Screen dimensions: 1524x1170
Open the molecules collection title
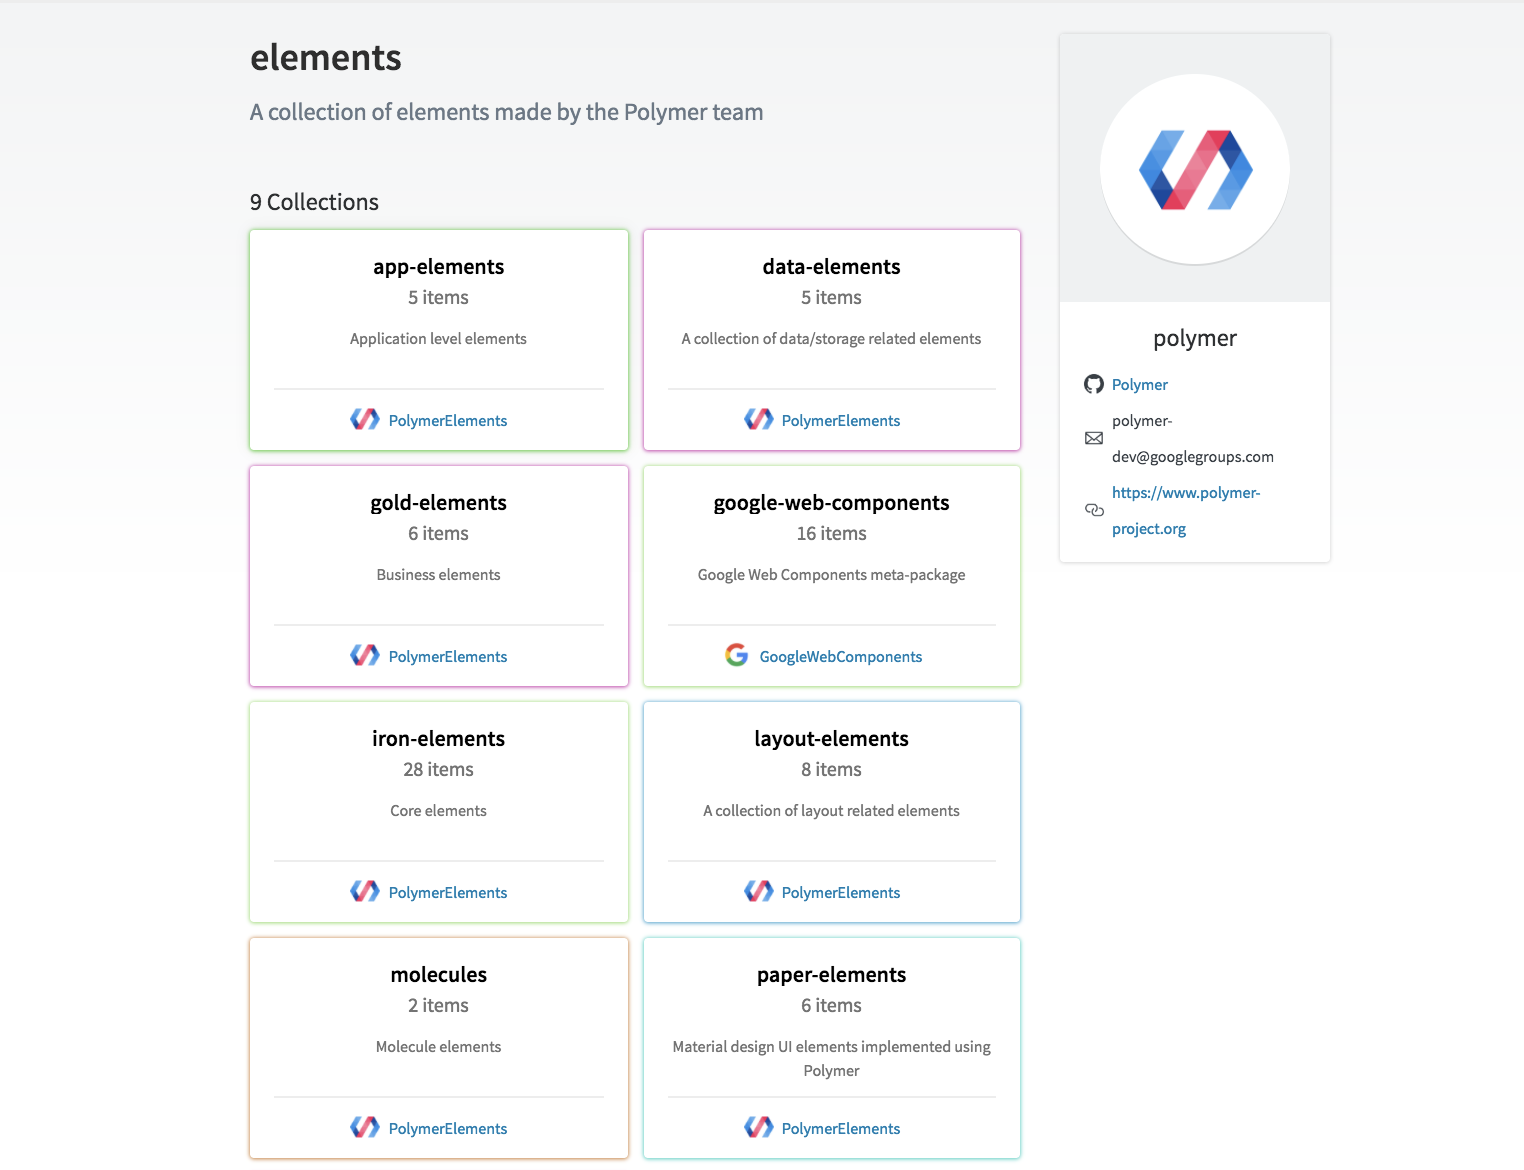tap(438, 975)
